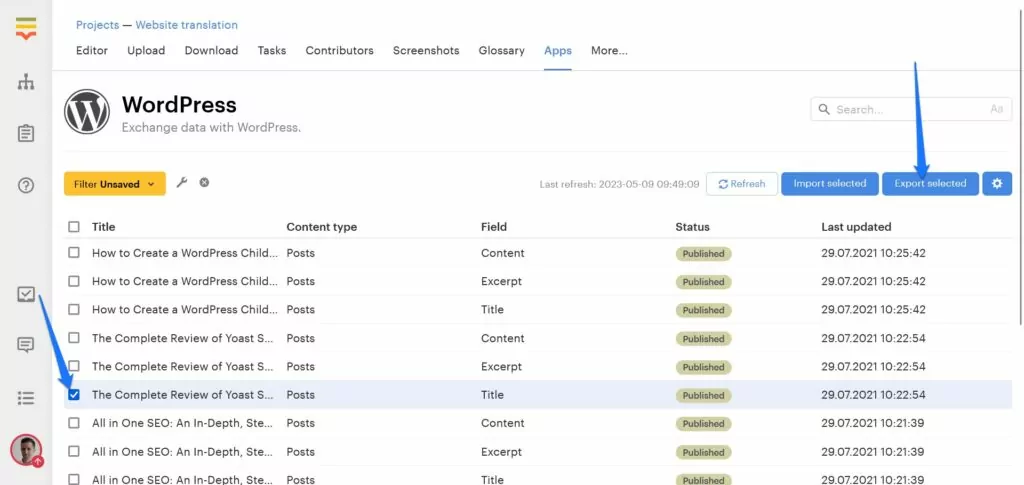Focus the Search input field
Image resolution: width=1024 pixels, height=485 pixels.
pyautogui.click(x=911, y=110)
